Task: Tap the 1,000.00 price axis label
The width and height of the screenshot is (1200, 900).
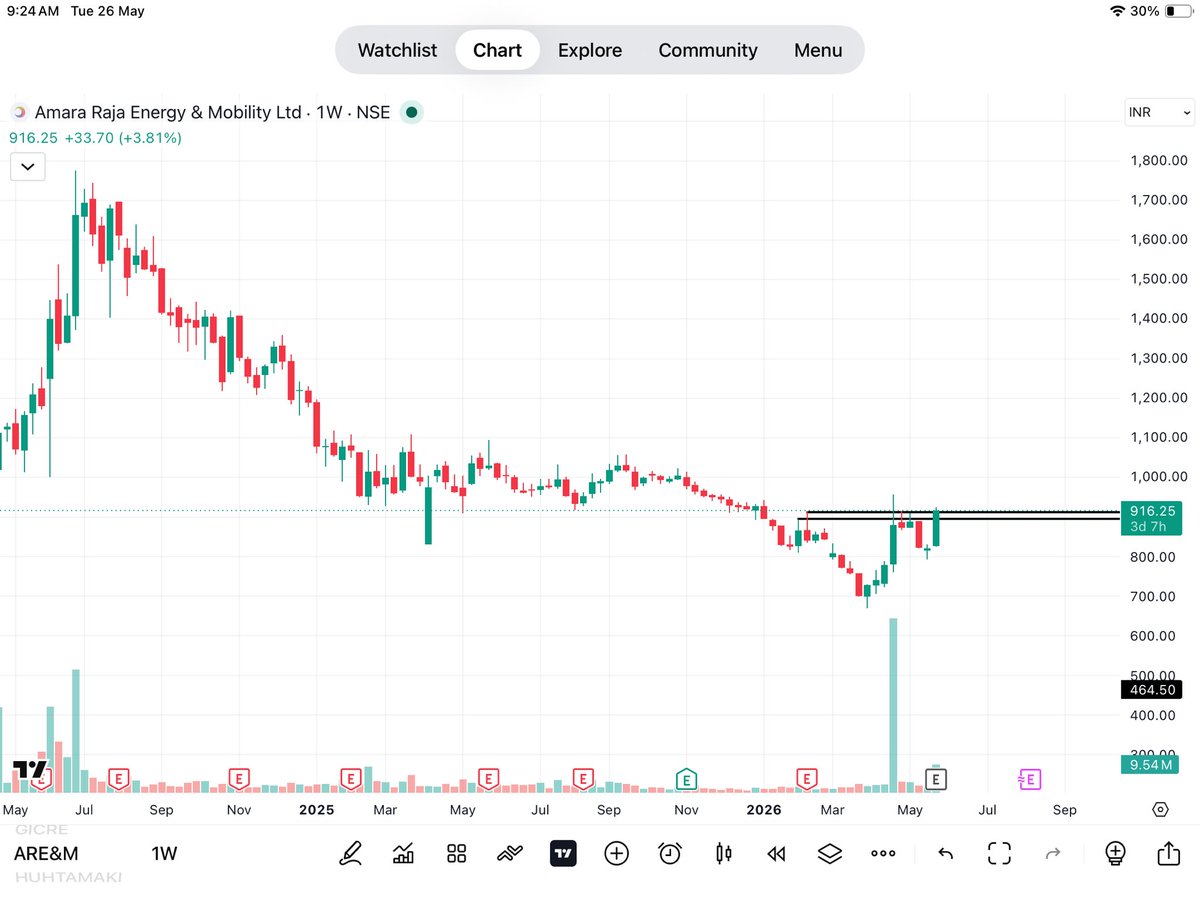Action: pyautogui.click(x=1158, y=477)
